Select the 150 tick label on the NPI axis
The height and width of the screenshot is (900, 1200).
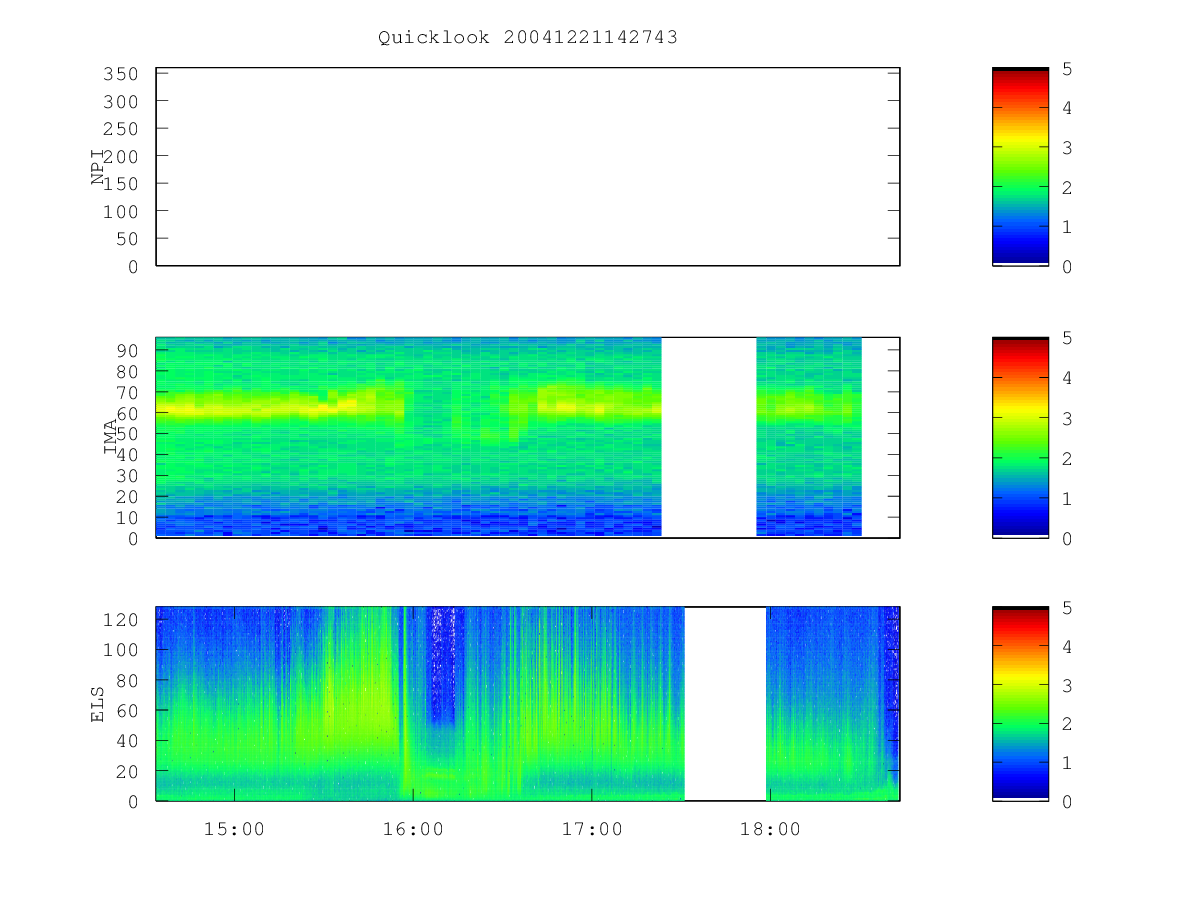(x=122, y=184)
